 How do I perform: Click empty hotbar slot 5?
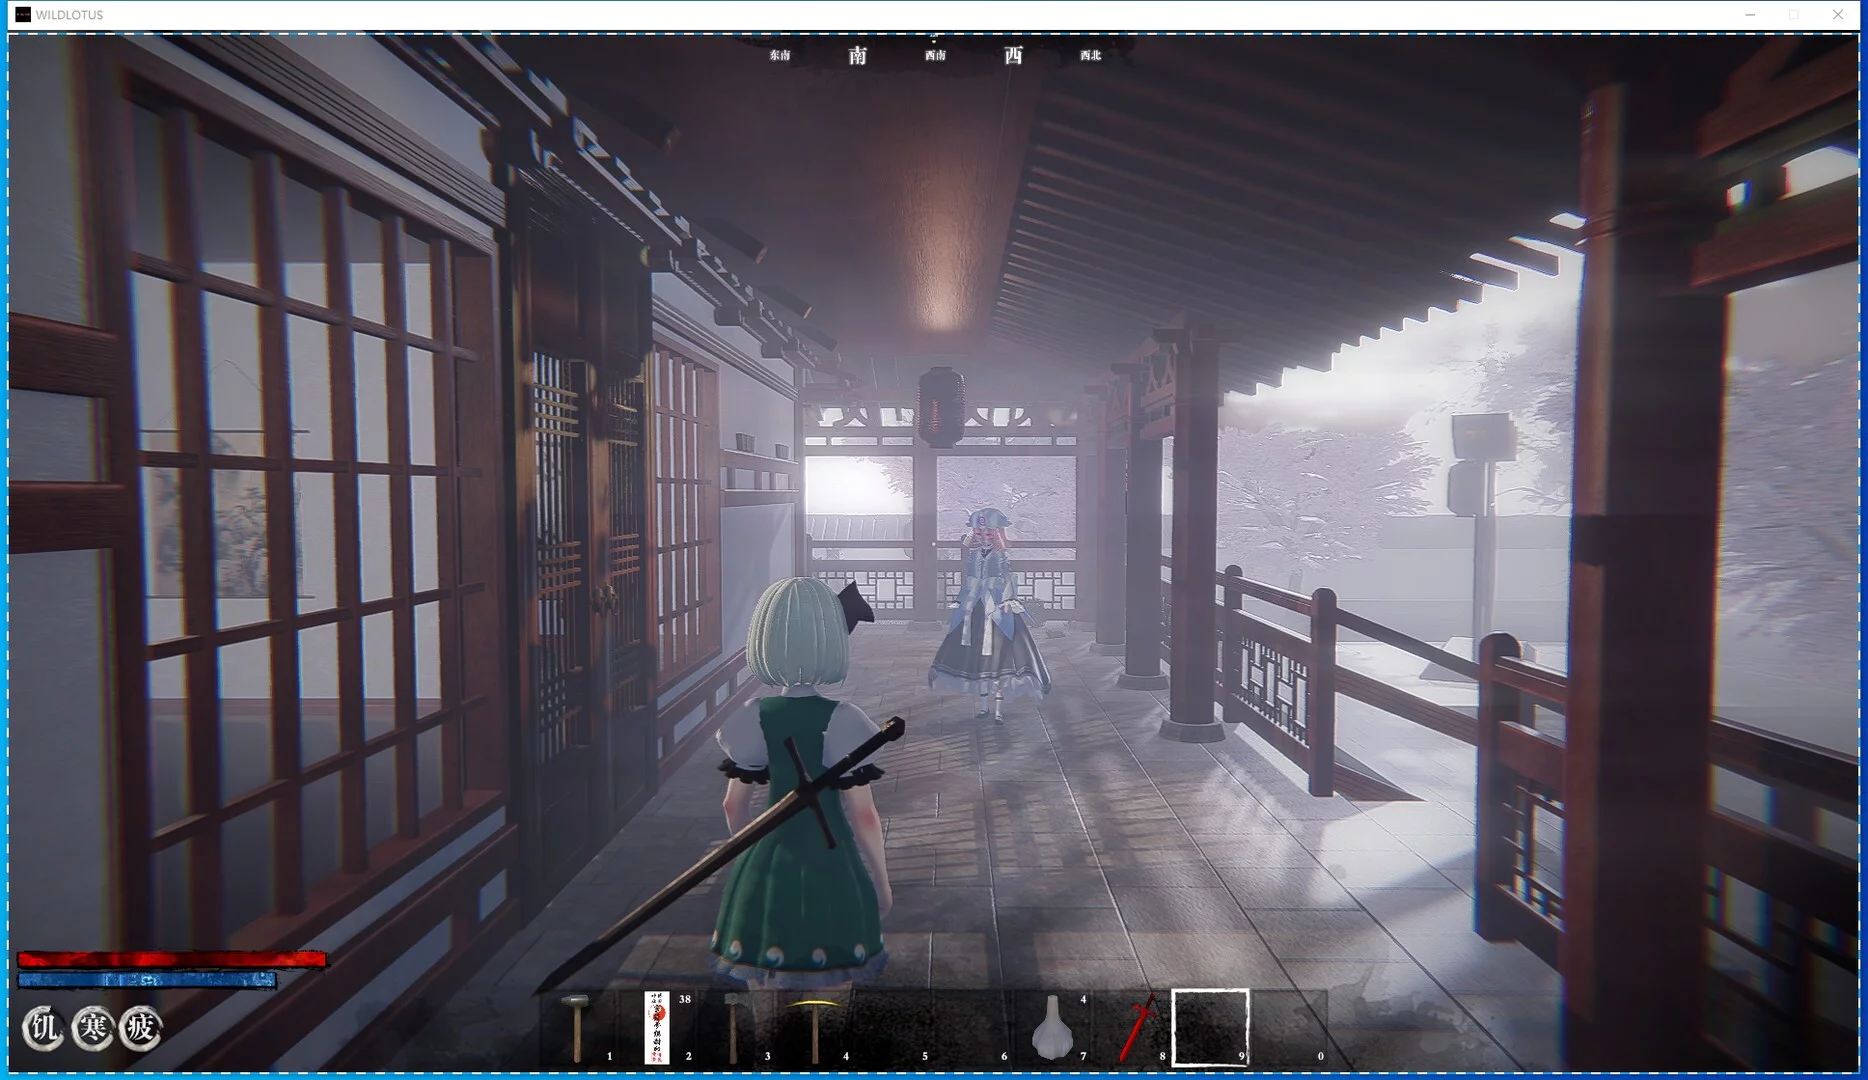pos(894,1028)
